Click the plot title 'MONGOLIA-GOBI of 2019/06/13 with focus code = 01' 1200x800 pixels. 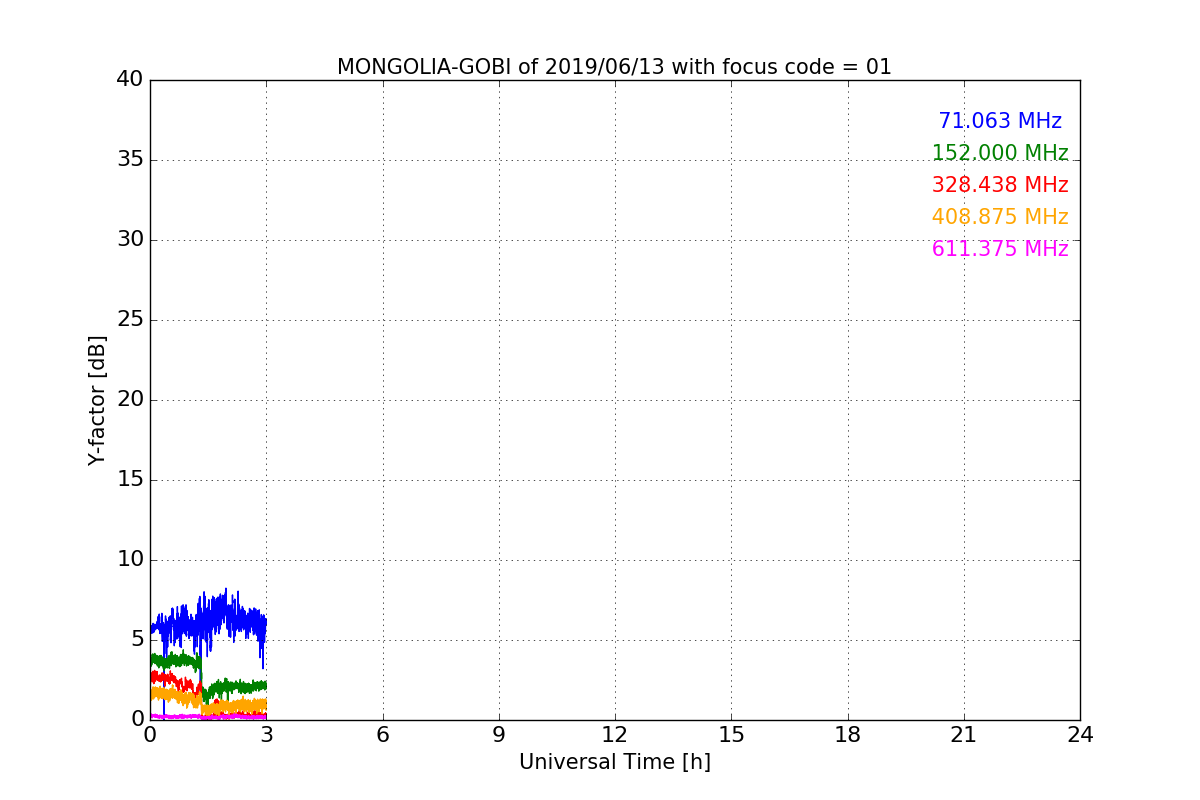614,67
